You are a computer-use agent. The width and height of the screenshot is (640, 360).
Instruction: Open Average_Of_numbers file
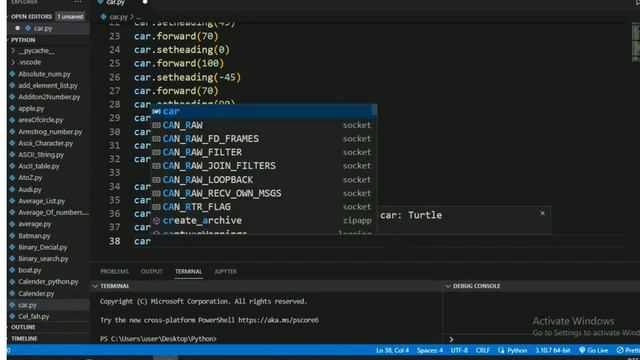pyautogui.click(x=53, y=212)
